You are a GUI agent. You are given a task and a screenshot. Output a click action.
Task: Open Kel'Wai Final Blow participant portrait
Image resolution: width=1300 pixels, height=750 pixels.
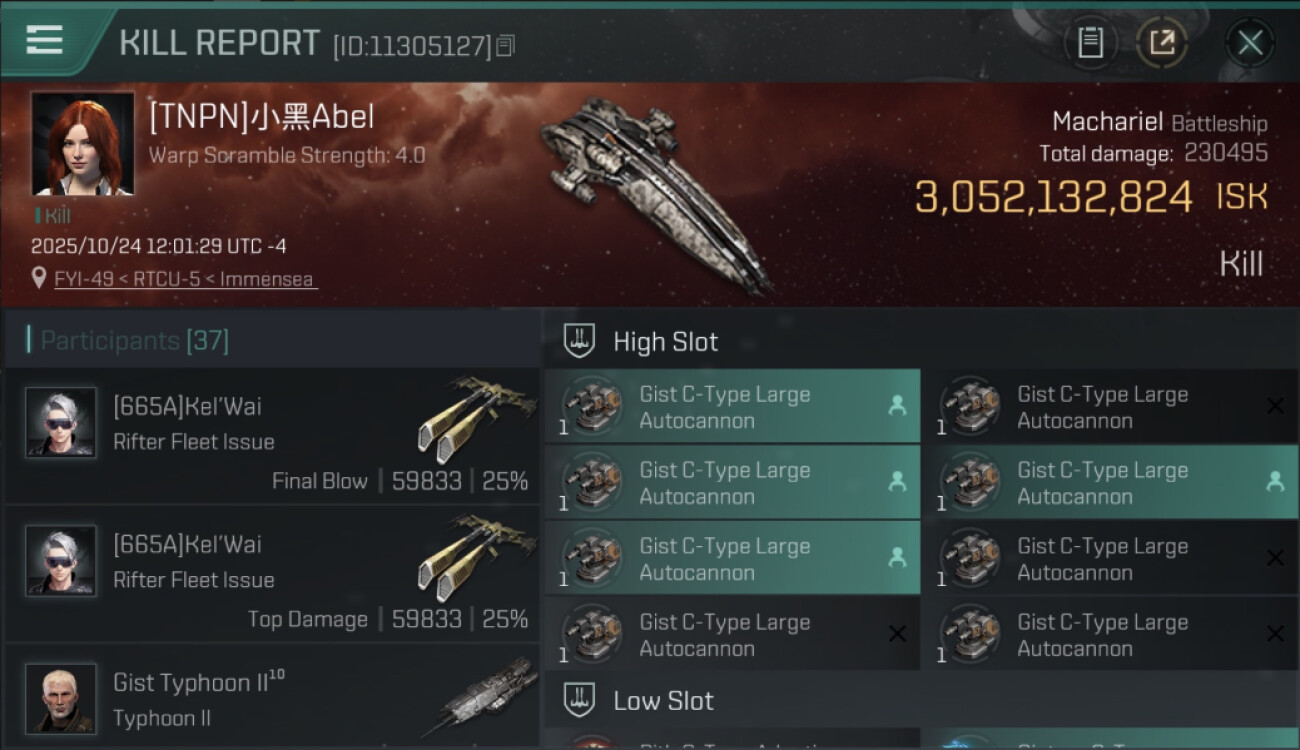click(61, 423)
